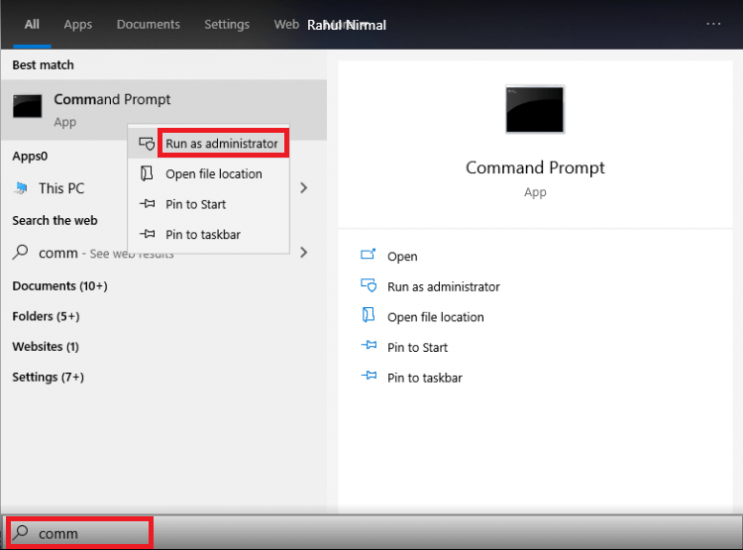Open comm web search result
Viewport: 743px width, 550px height.
click(x=107, y=253)
